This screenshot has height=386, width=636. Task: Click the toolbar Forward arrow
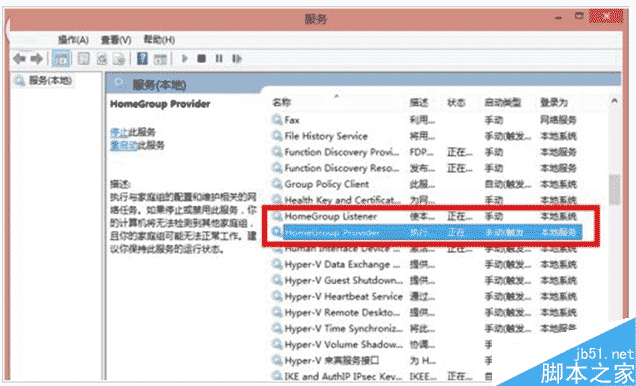(x=37, y=59)
